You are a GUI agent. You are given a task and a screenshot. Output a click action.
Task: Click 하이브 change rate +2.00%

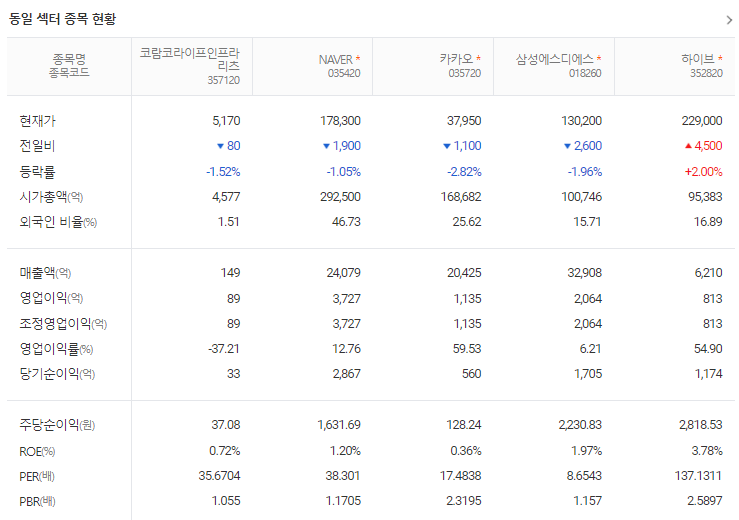coord(703,172)
